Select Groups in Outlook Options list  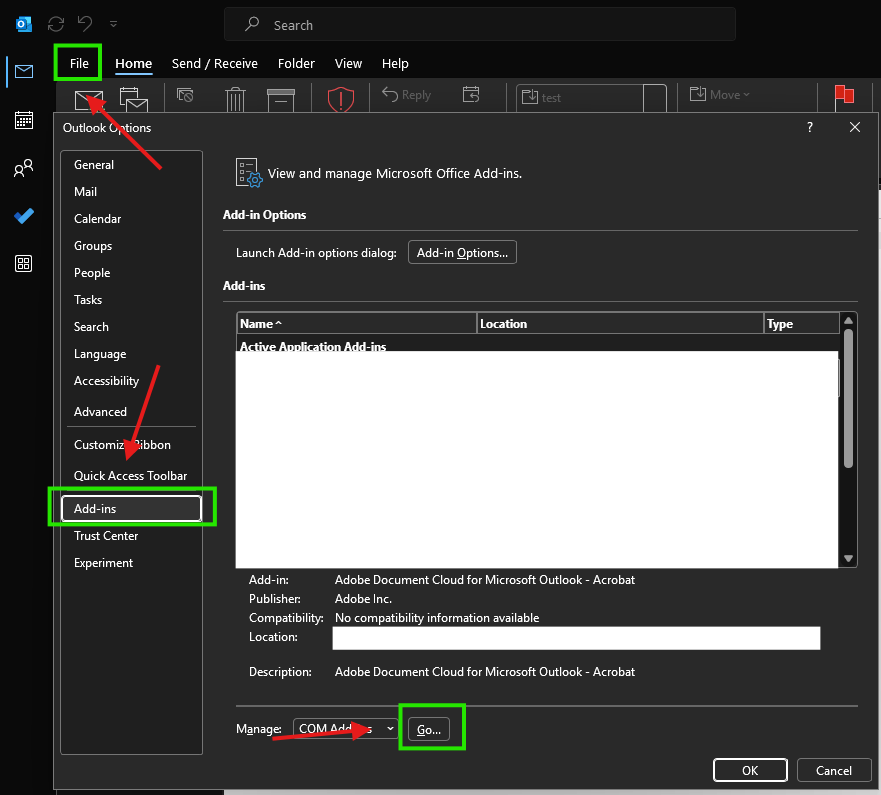pos(131,246)
